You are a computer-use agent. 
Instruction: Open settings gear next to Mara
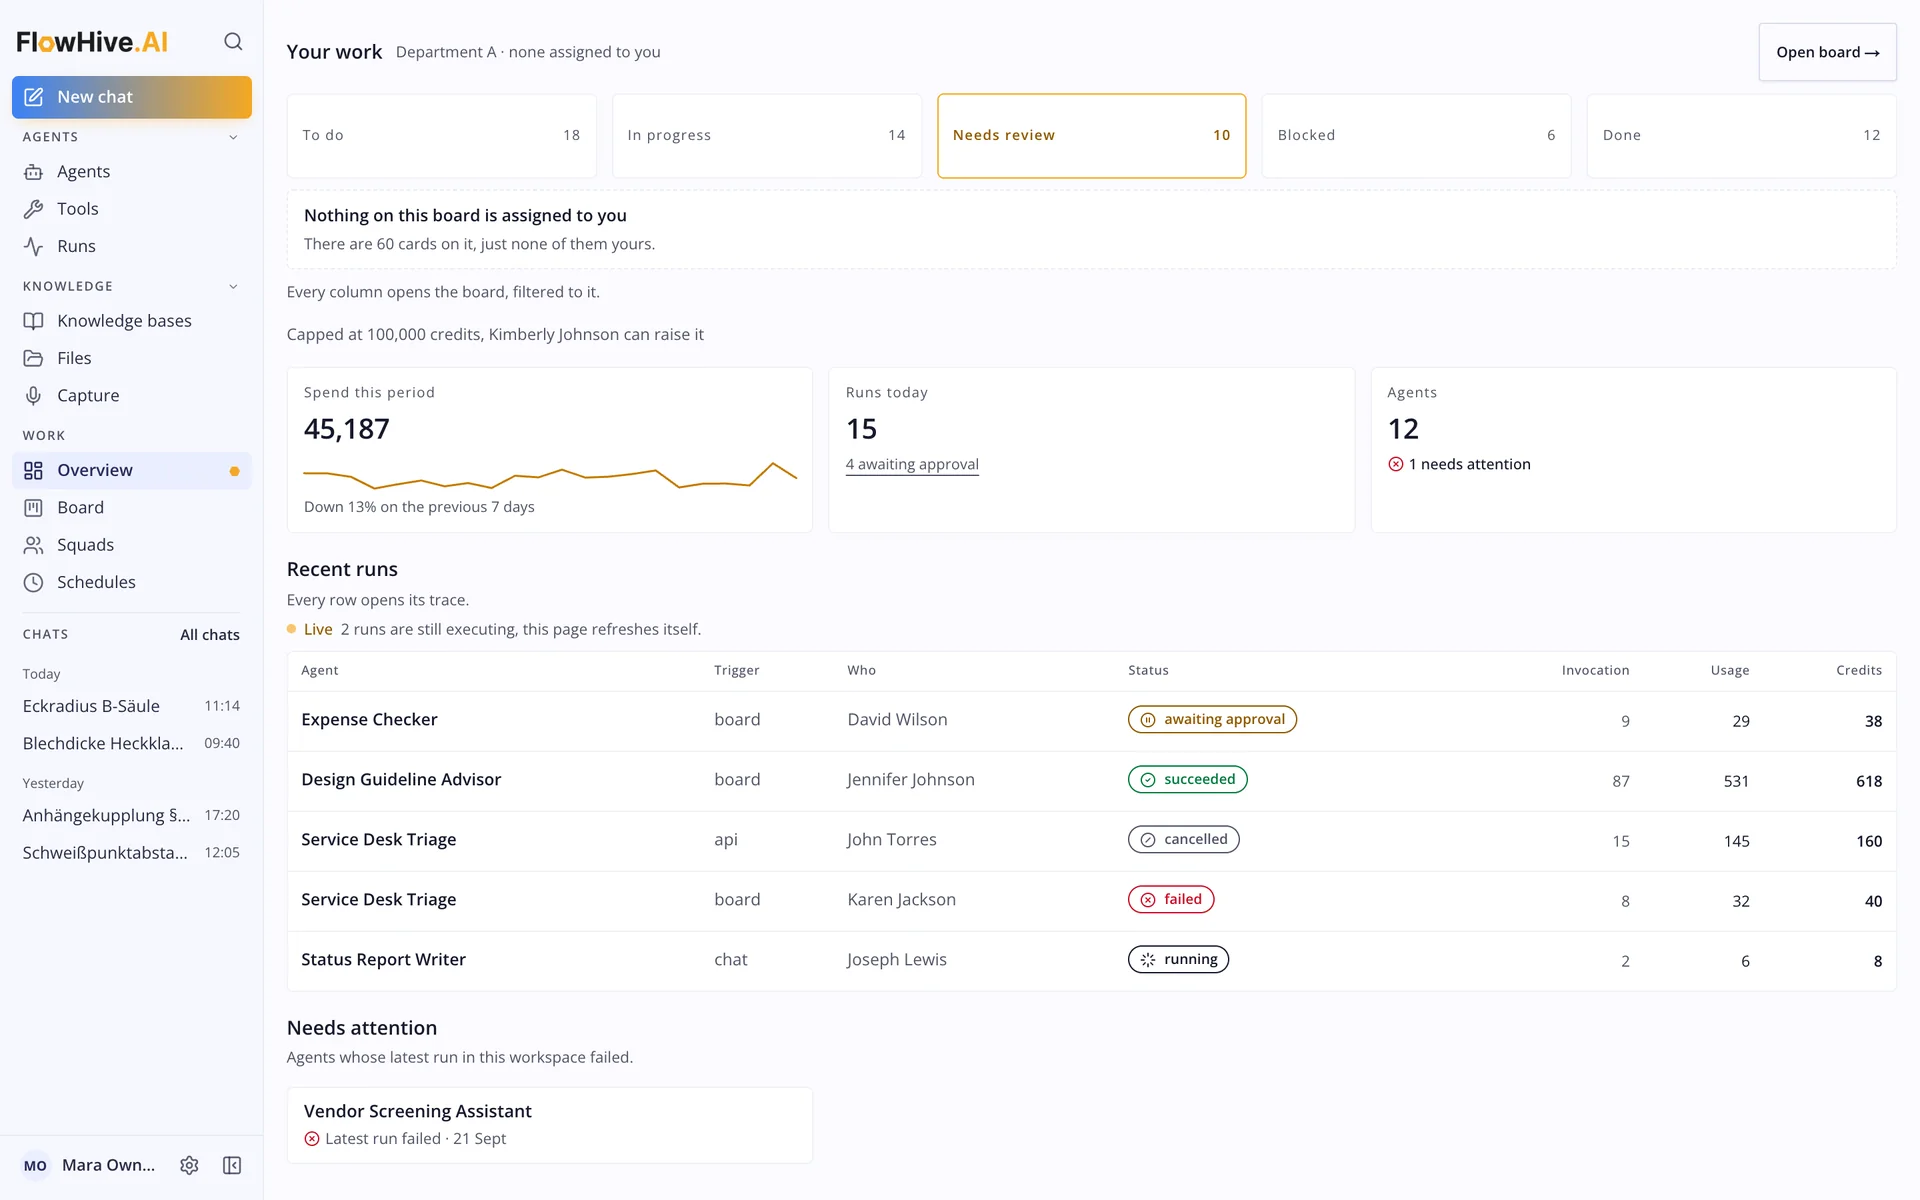[189, 1165]
